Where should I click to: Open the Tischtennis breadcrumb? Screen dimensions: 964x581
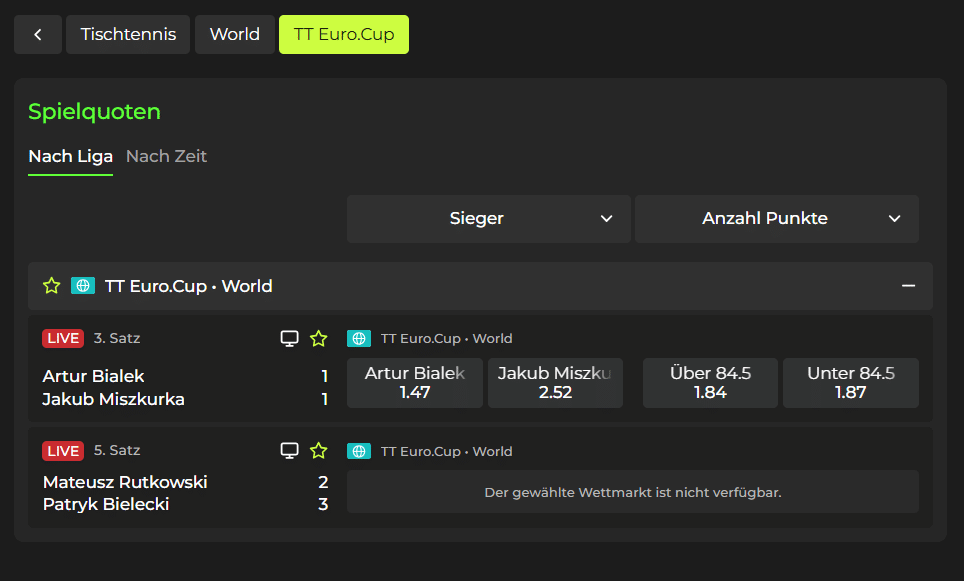tap(128, 34)
